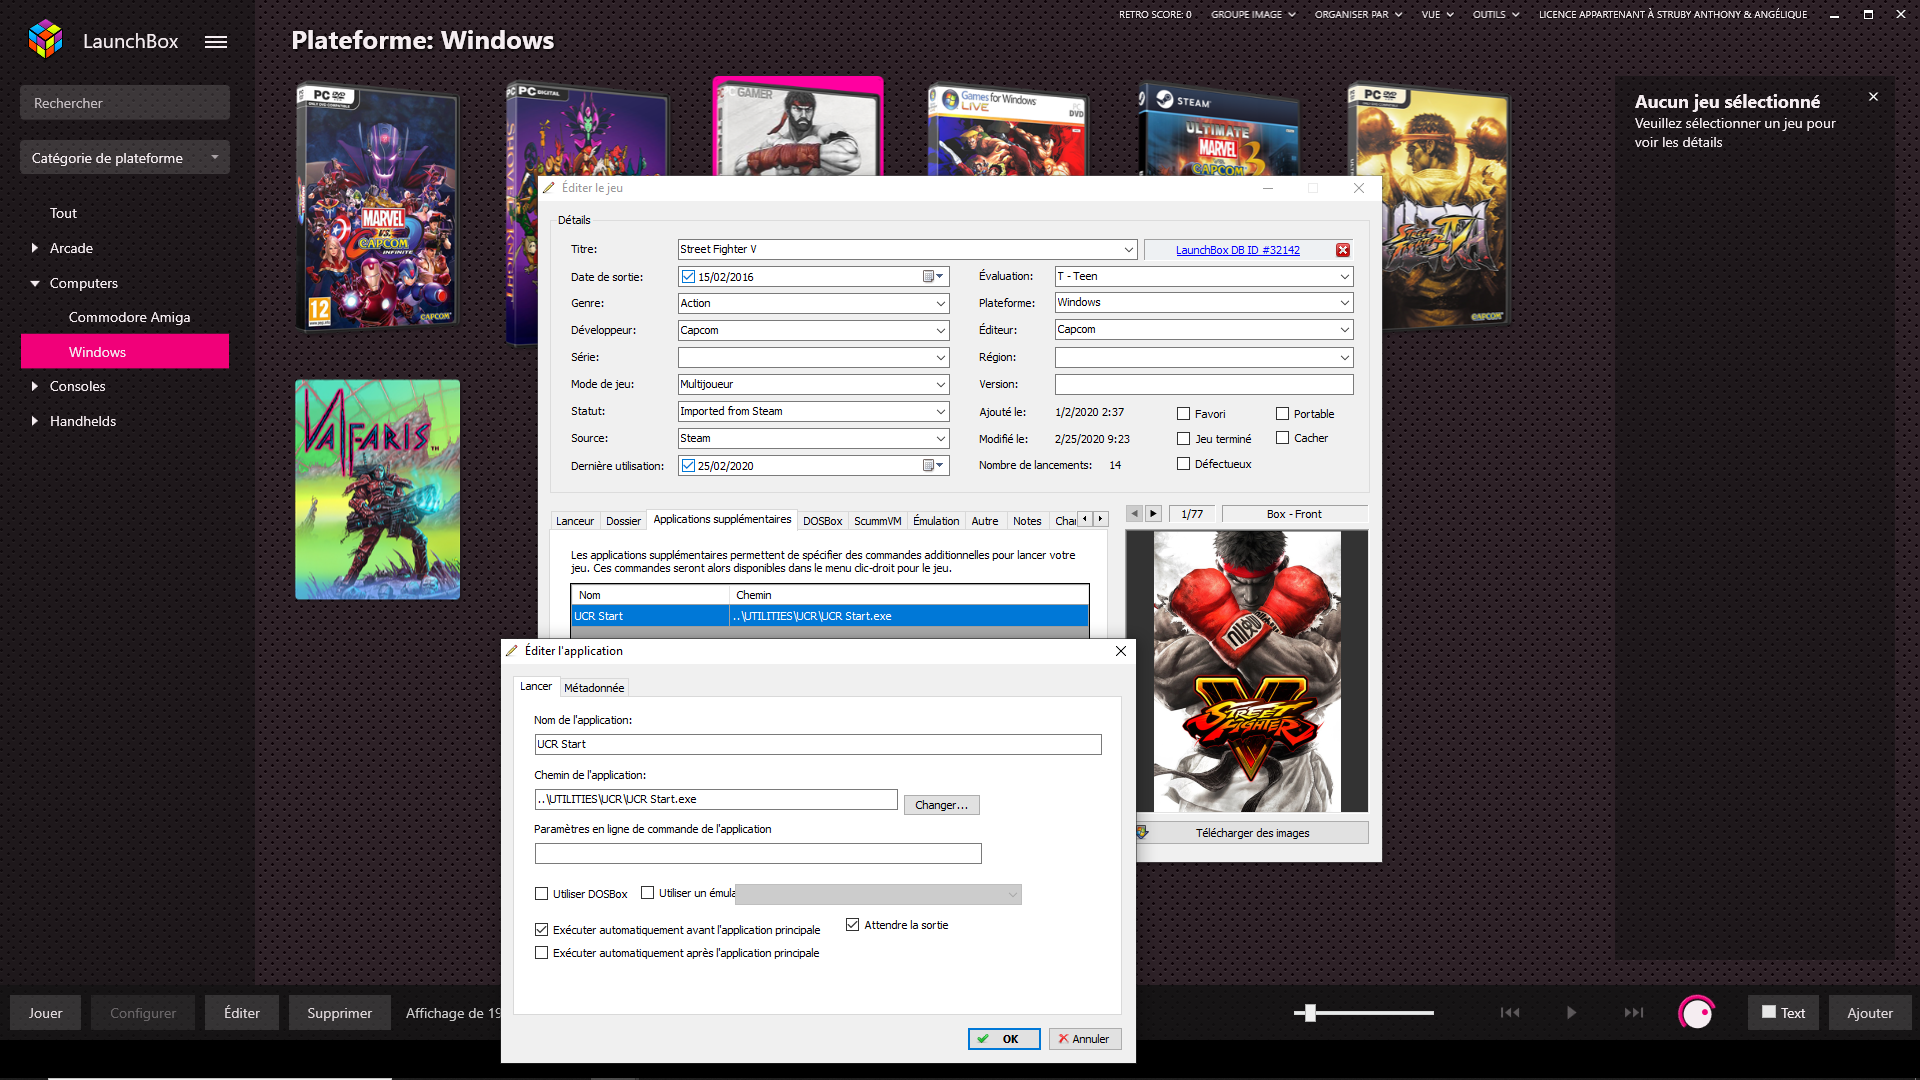Expand the Handhelds tree node

[x=35, y=421]
